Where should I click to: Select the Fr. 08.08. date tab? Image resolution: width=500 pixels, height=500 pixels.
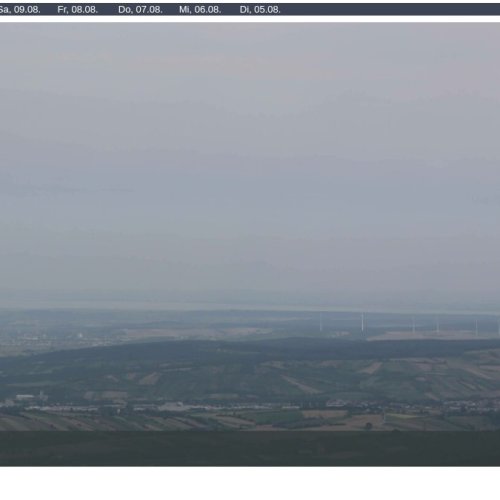click(x=78, y=10)
